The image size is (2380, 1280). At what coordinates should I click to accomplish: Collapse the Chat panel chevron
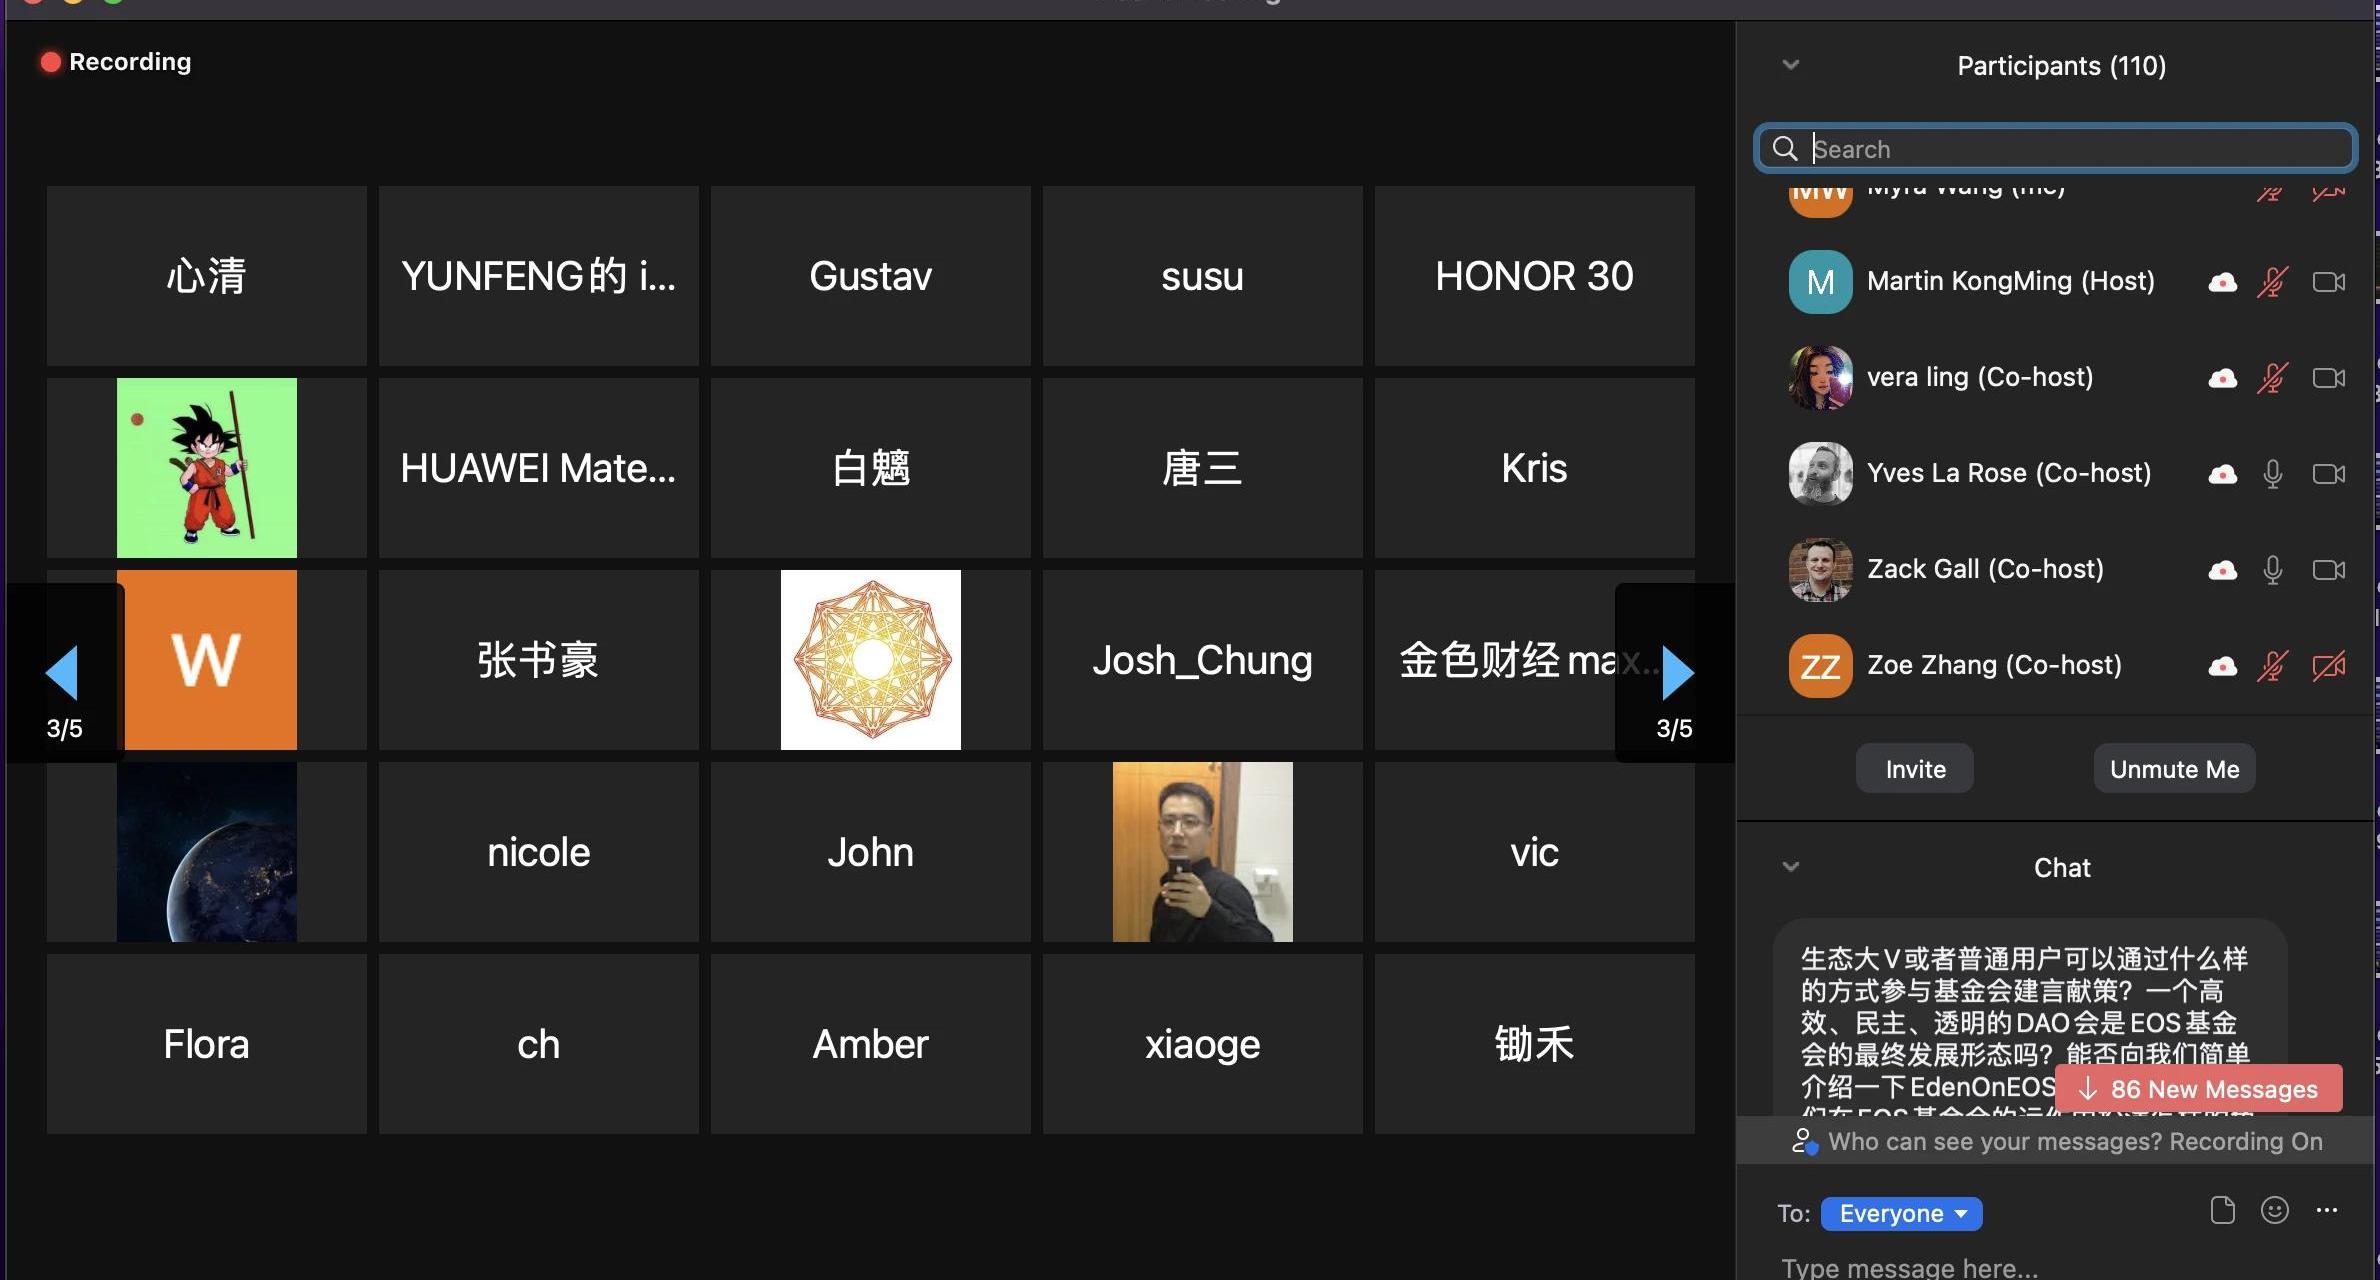[1791, 867]
